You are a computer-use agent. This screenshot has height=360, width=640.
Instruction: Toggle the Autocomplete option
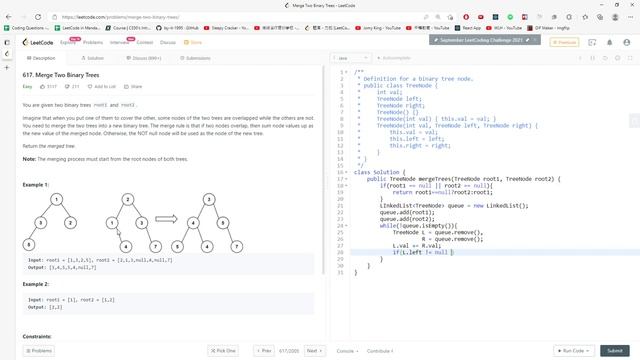[393, 58]
